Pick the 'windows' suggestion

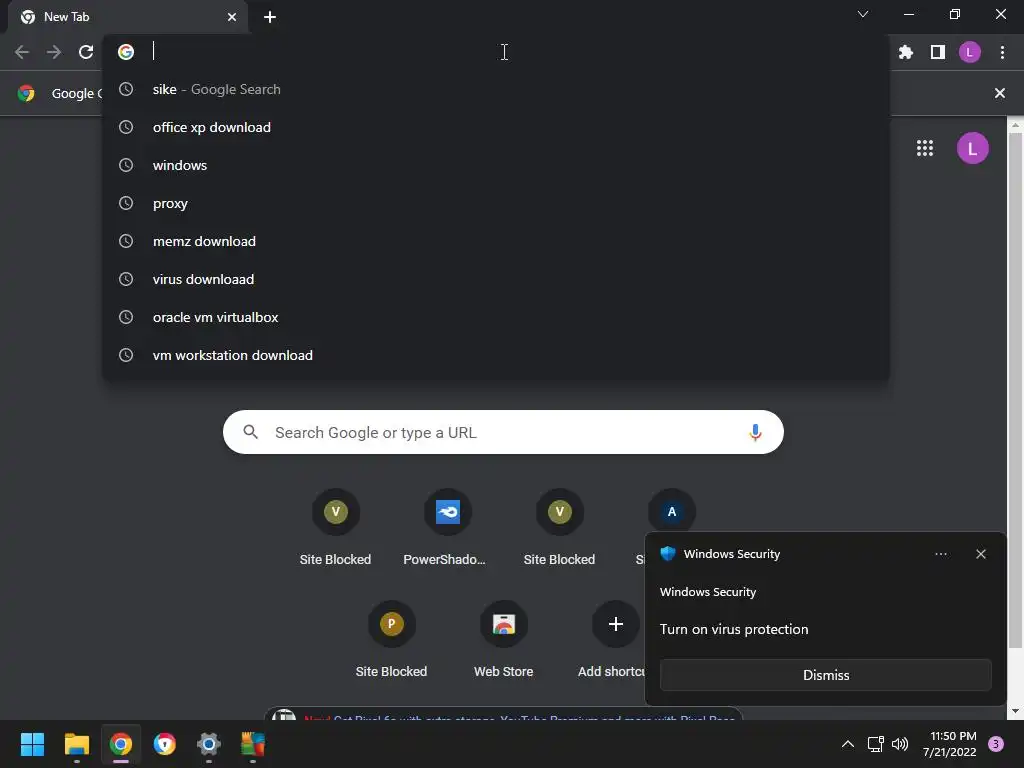click(x=496, y=165)
